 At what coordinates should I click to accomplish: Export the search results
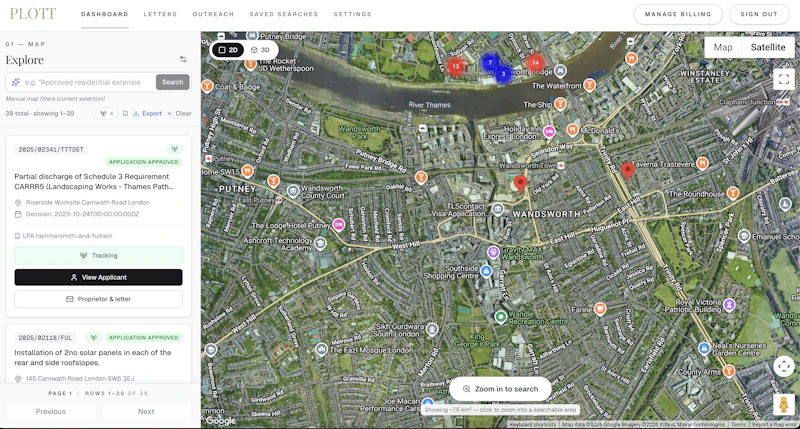147,113
